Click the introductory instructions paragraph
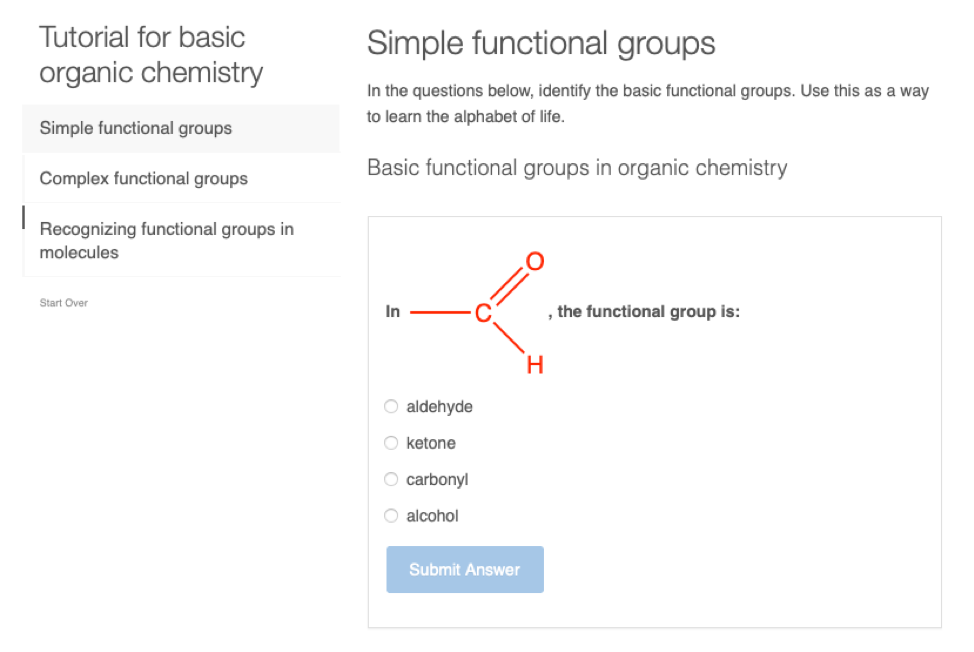The image size is (974, 652). click(647, 104)
